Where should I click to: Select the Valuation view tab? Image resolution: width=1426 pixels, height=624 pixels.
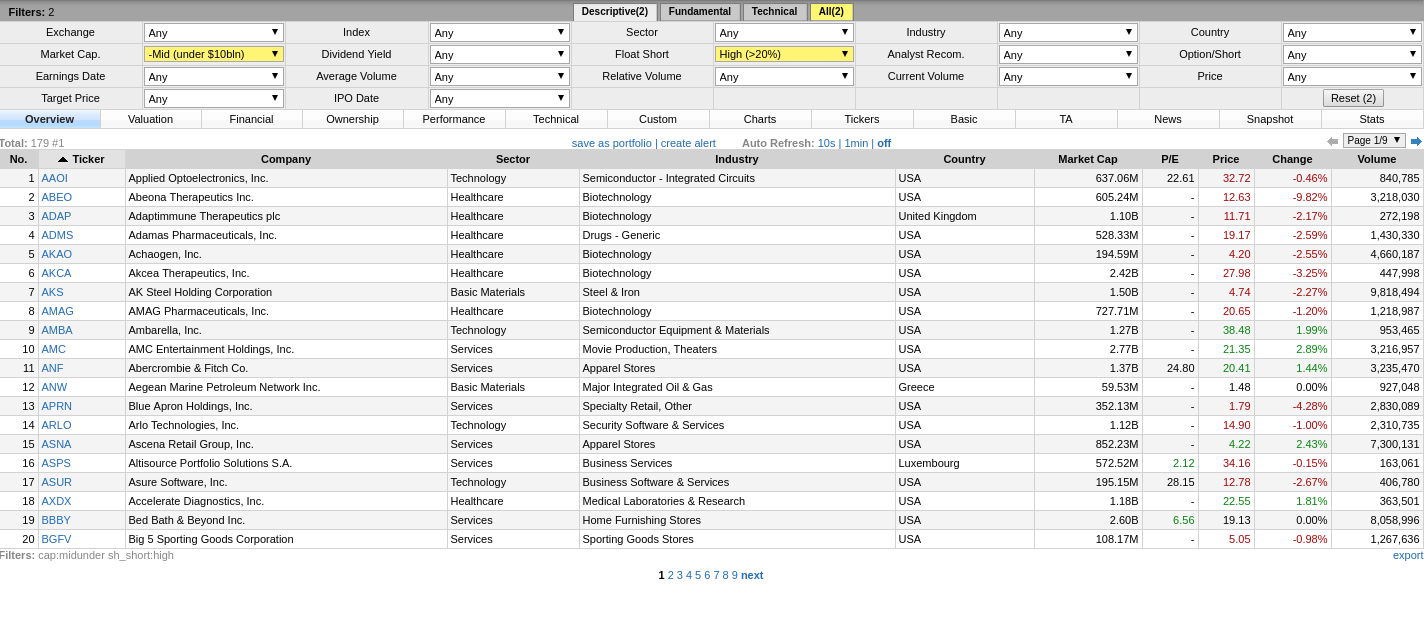coord(151,119)
